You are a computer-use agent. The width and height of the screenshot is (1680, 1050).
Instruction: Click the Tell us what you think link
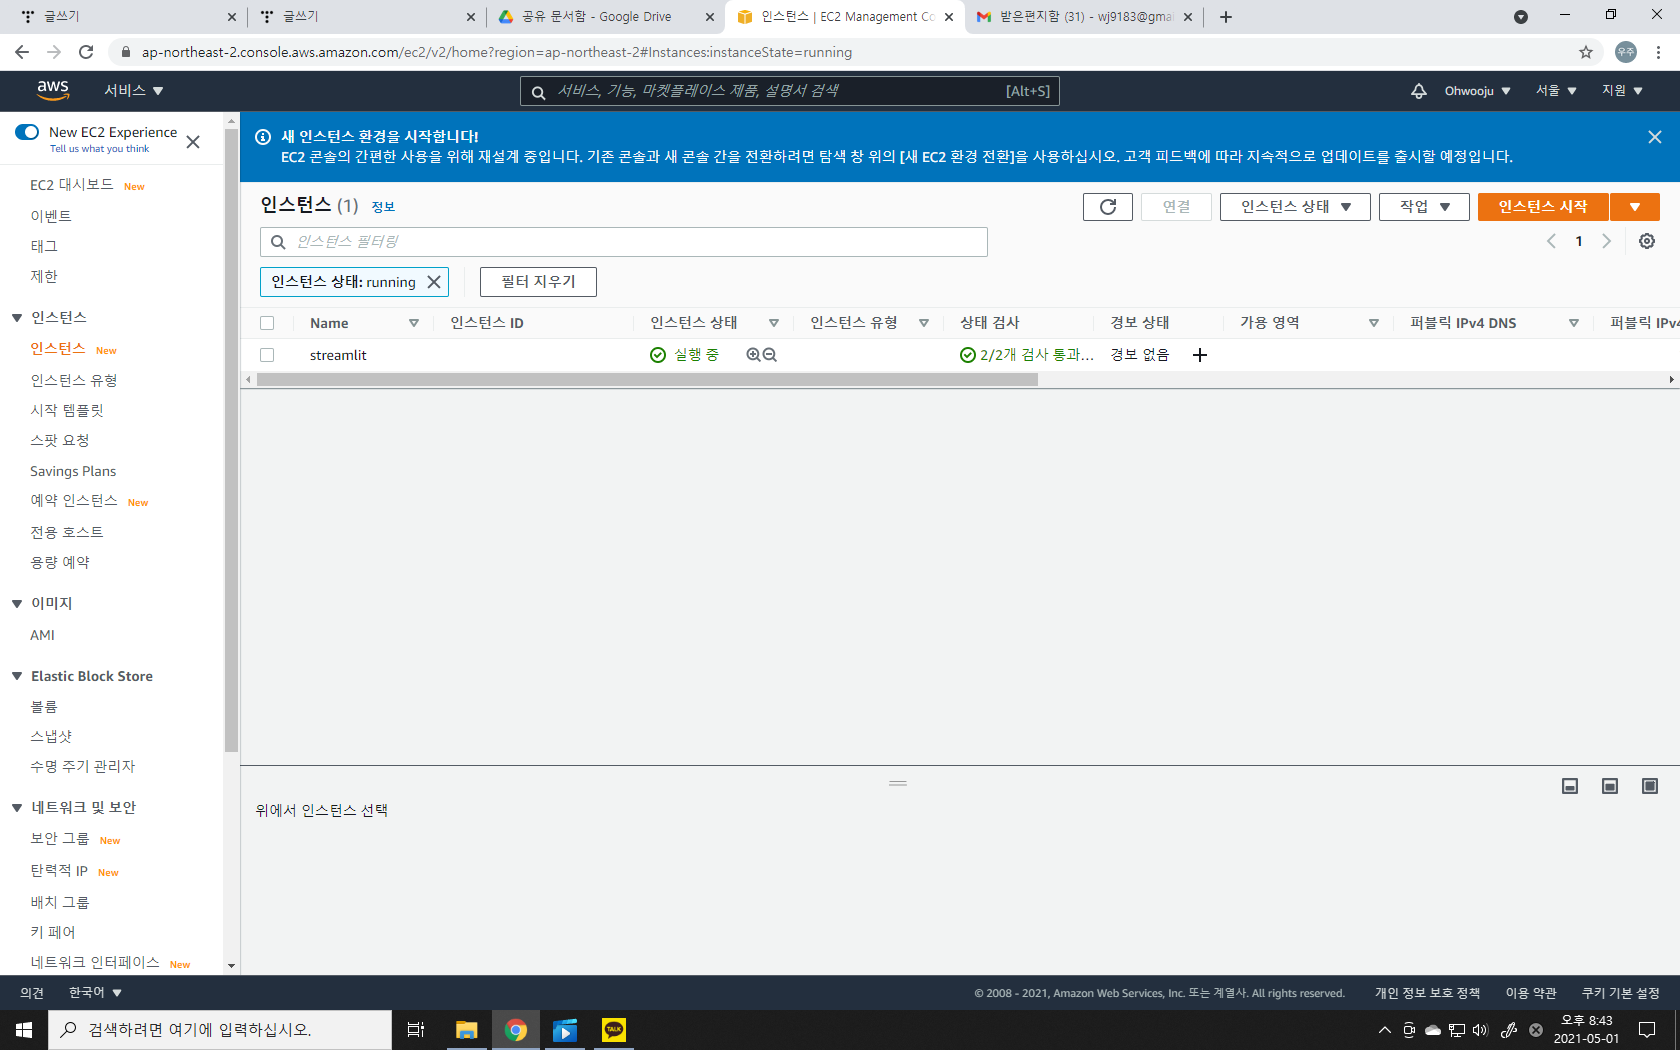99,149
